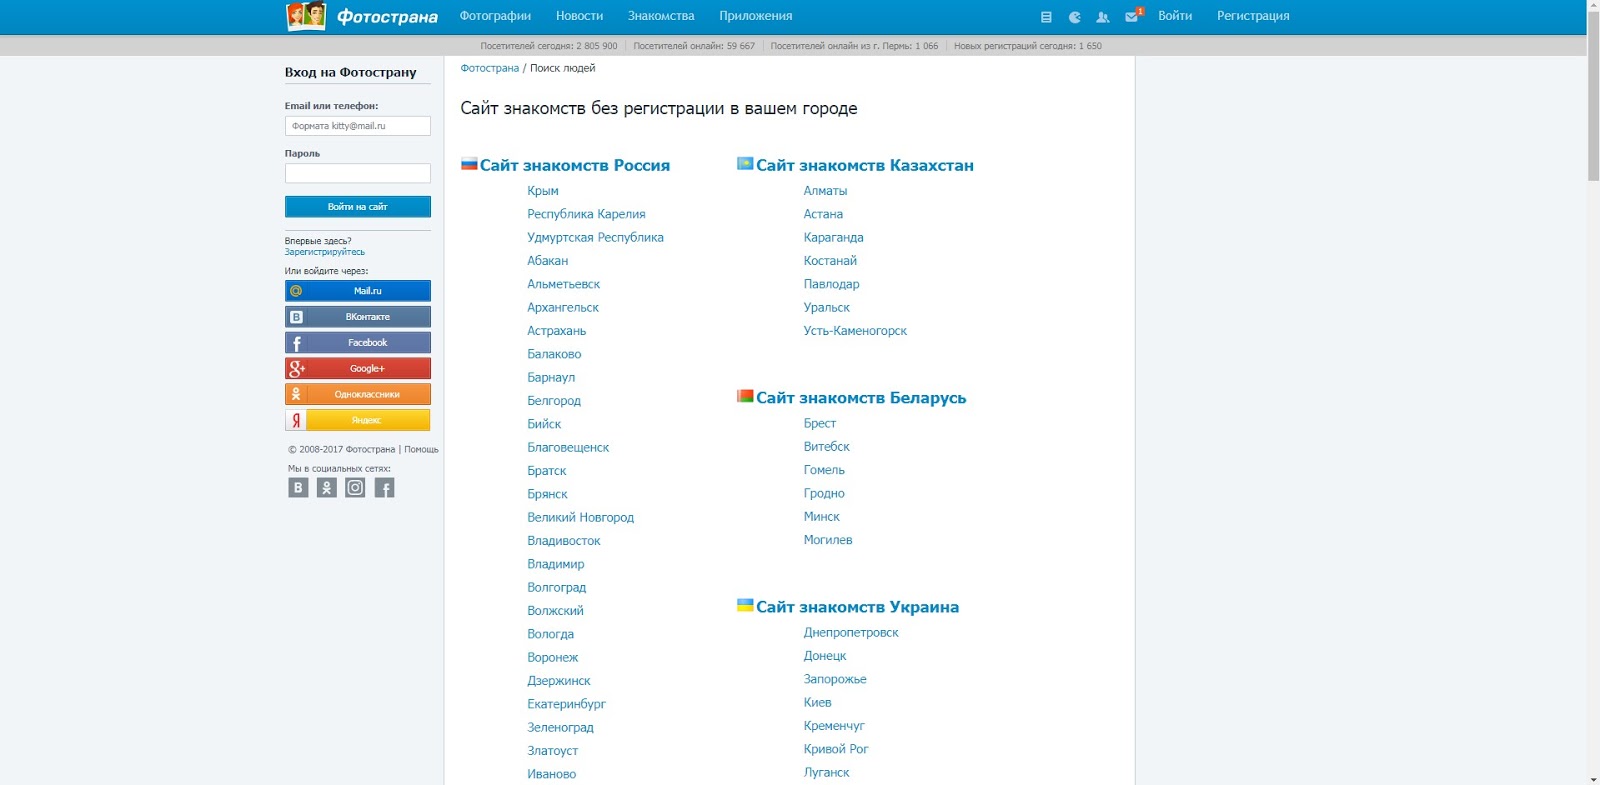Click the Войти на сайт button
This screenshot has height=785, width=1600.
[x=357, y=206]
